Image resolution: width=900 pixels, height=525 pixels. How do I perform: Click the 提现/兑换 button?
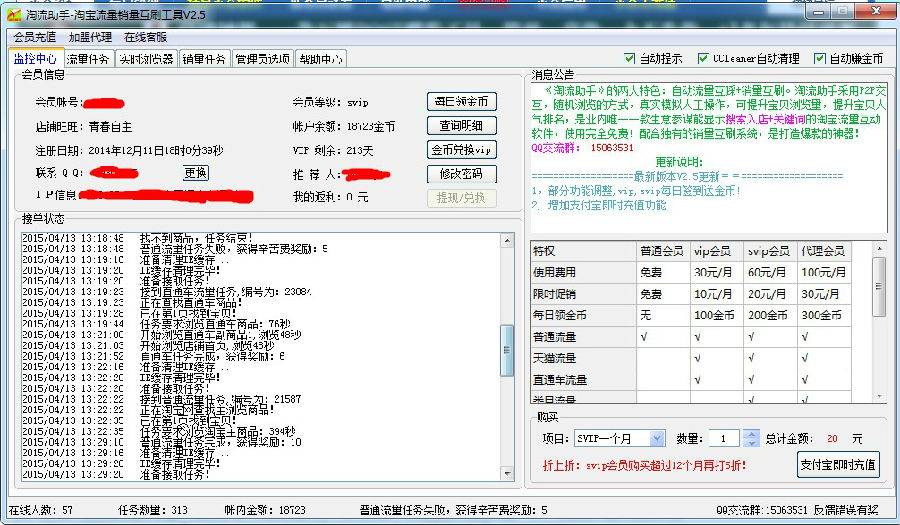461,198
